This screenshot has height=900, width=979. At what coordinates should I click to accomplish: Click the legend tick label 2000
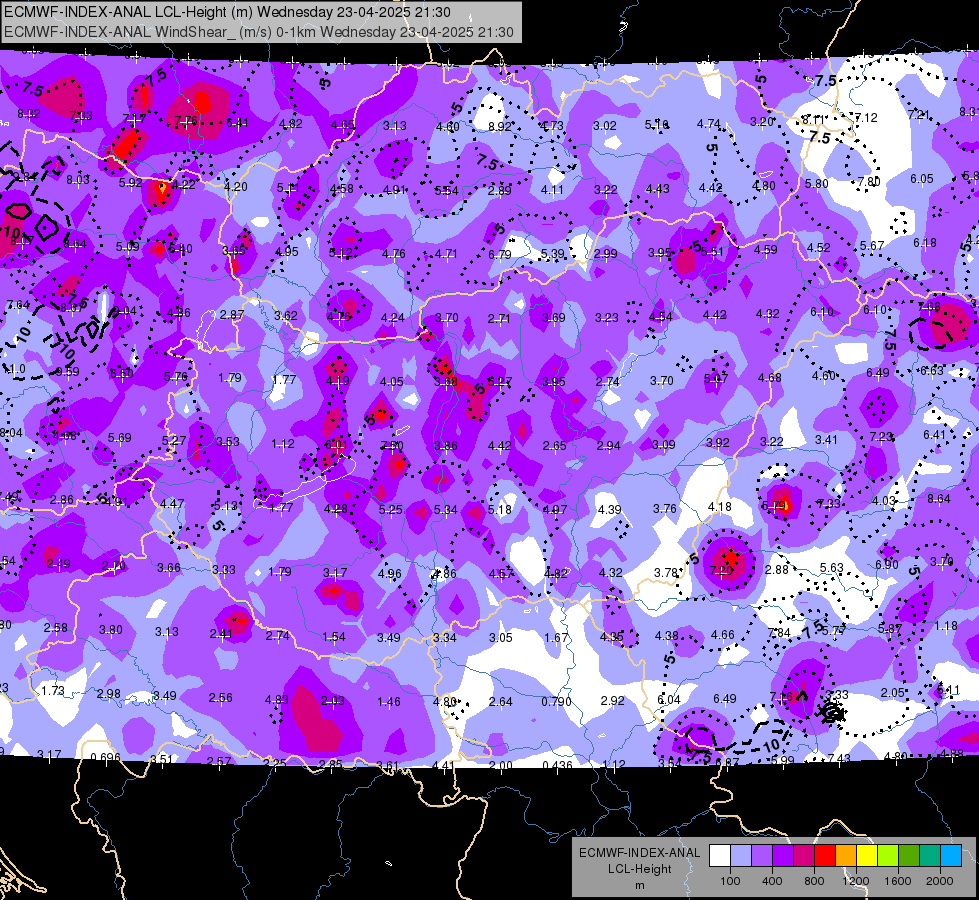(940, 881)
